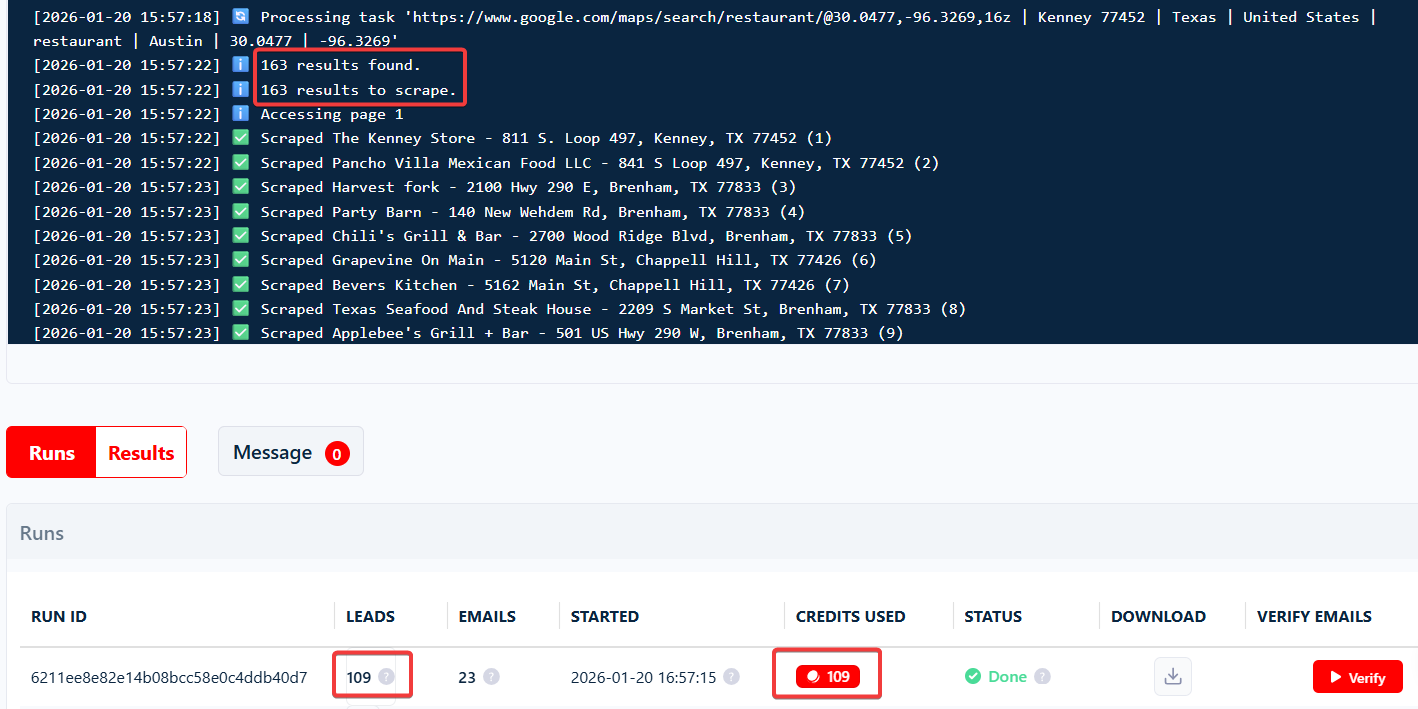
Task: Click the processing task refresh icon in log
Action: [x=240, y=17]
